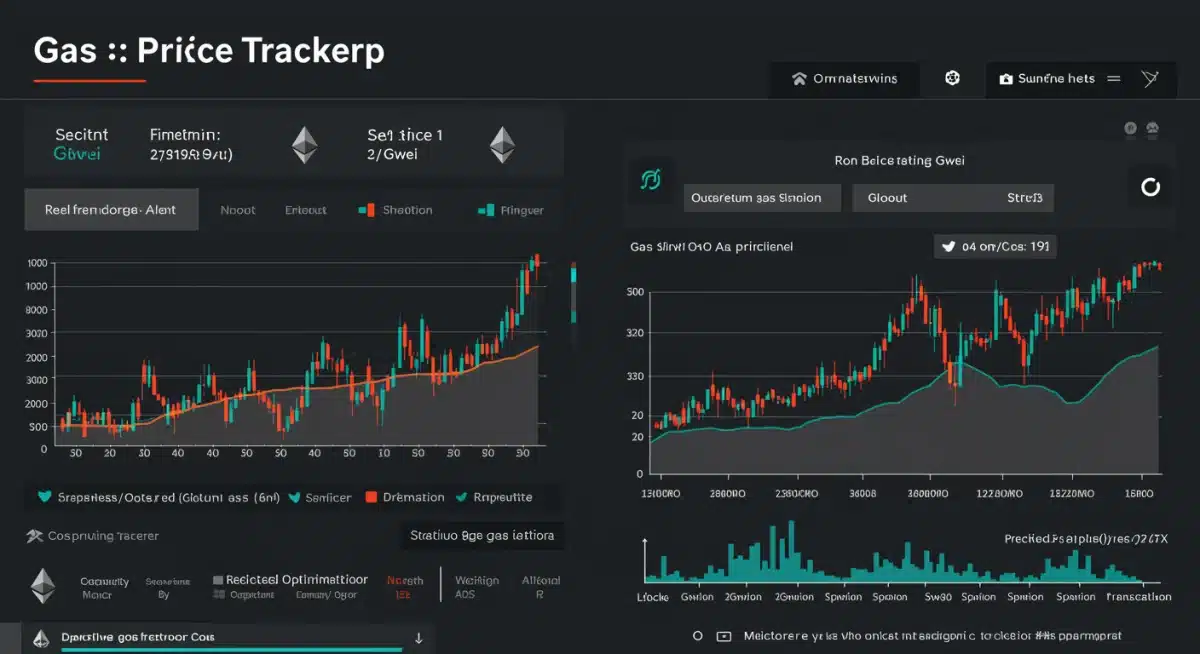Refresh data with the circular arrow icon
This screenshot has height=654, width=1200.
[x=1149, y=185]
